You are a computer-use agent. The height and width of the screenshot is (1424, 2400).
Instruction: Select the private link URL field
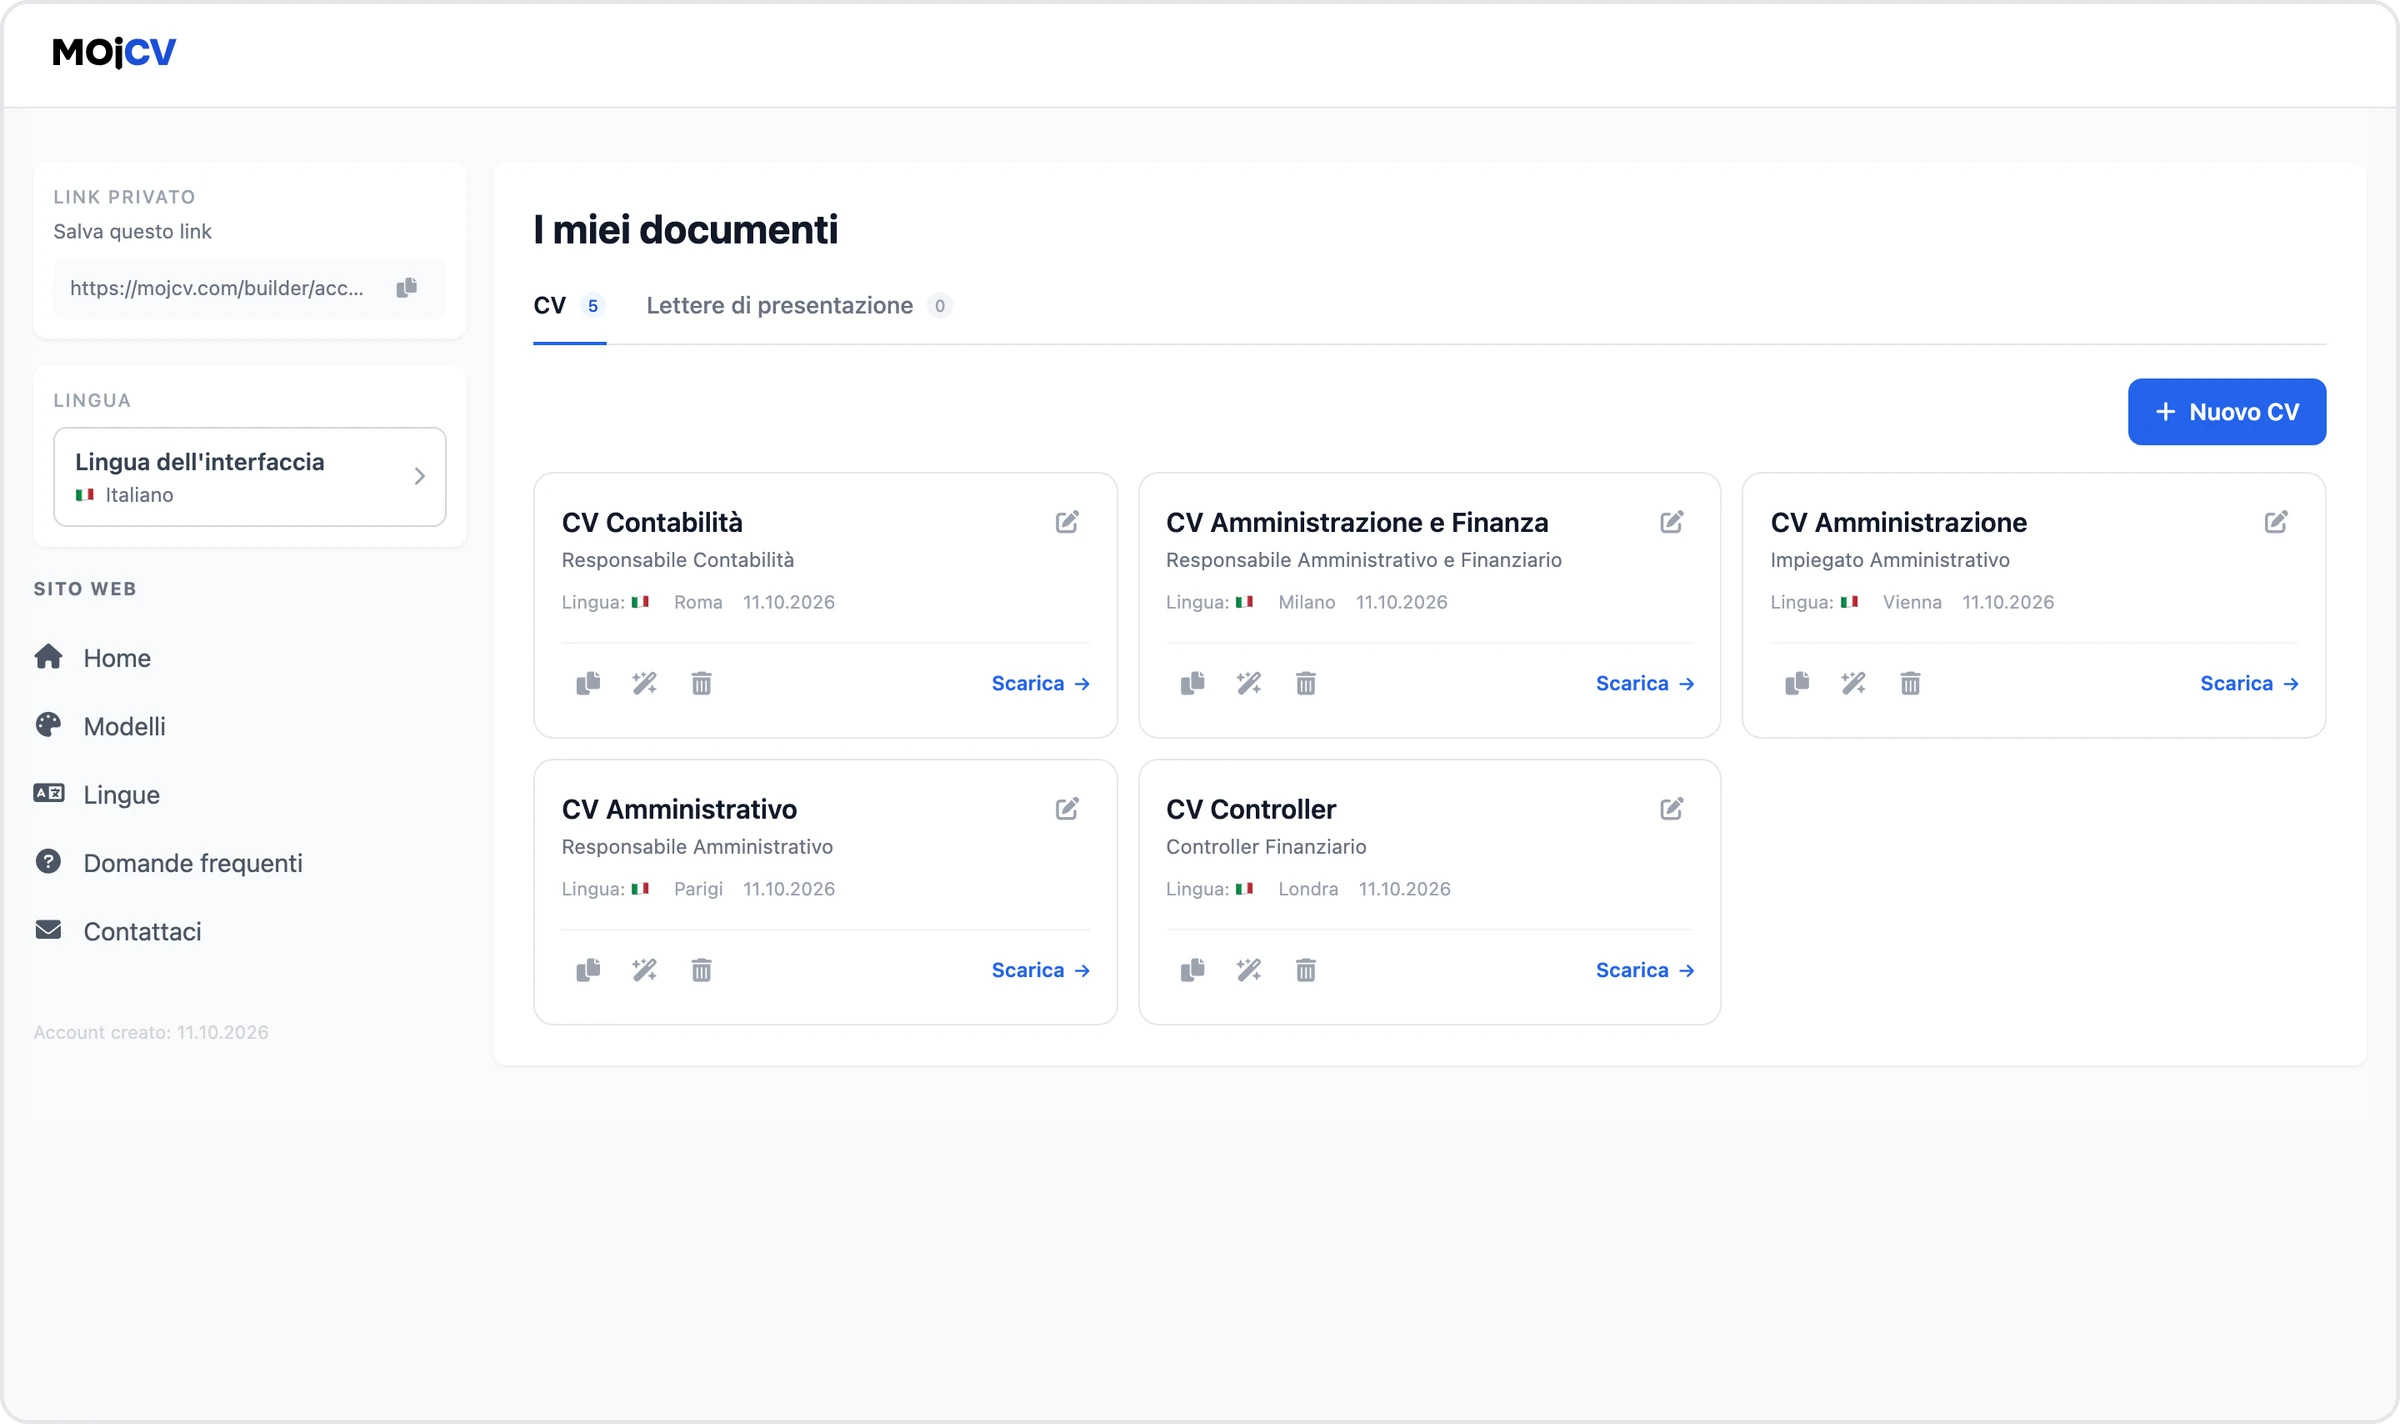[x=250, y=288]
